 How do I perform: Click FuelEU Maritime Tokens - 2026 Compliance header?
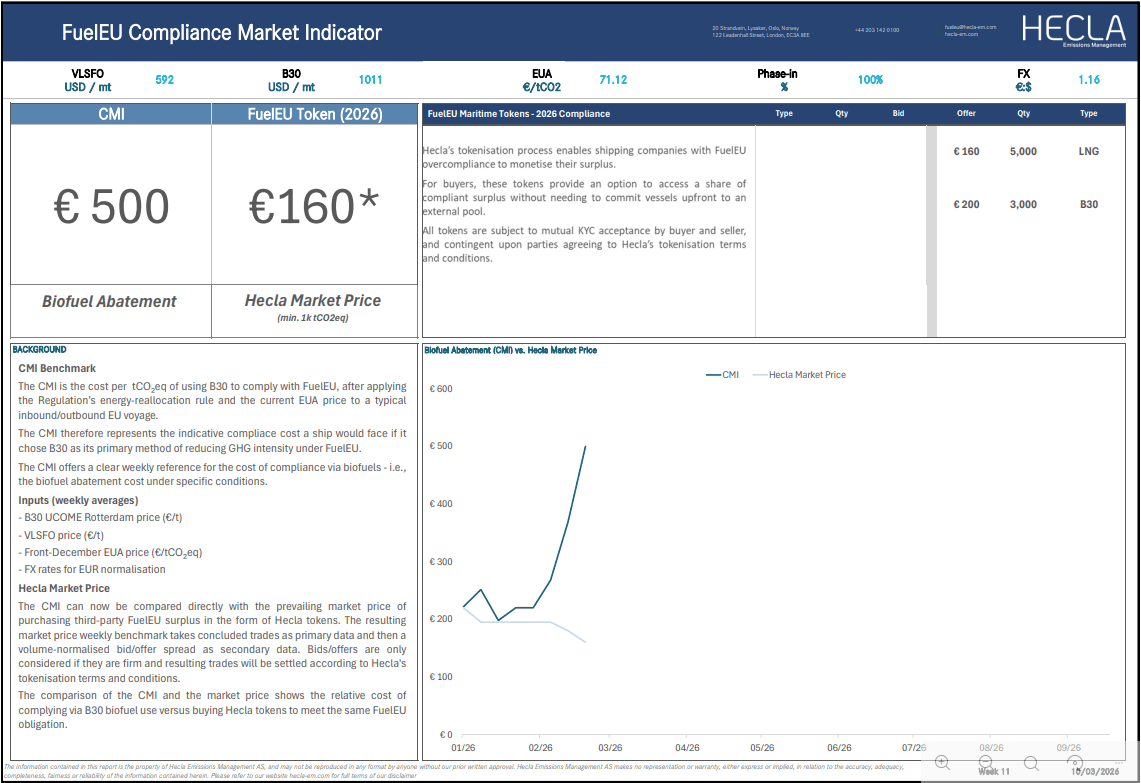[519, 114]
